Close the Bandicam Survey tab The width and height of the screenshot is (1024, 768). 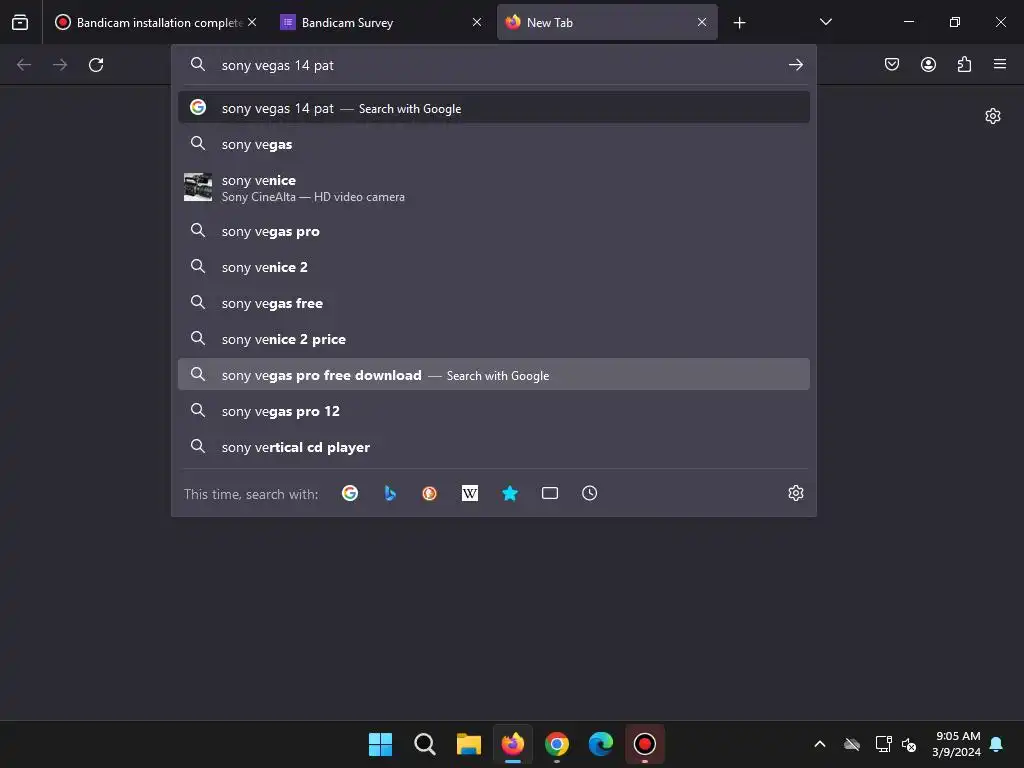(x=477, y=22)
